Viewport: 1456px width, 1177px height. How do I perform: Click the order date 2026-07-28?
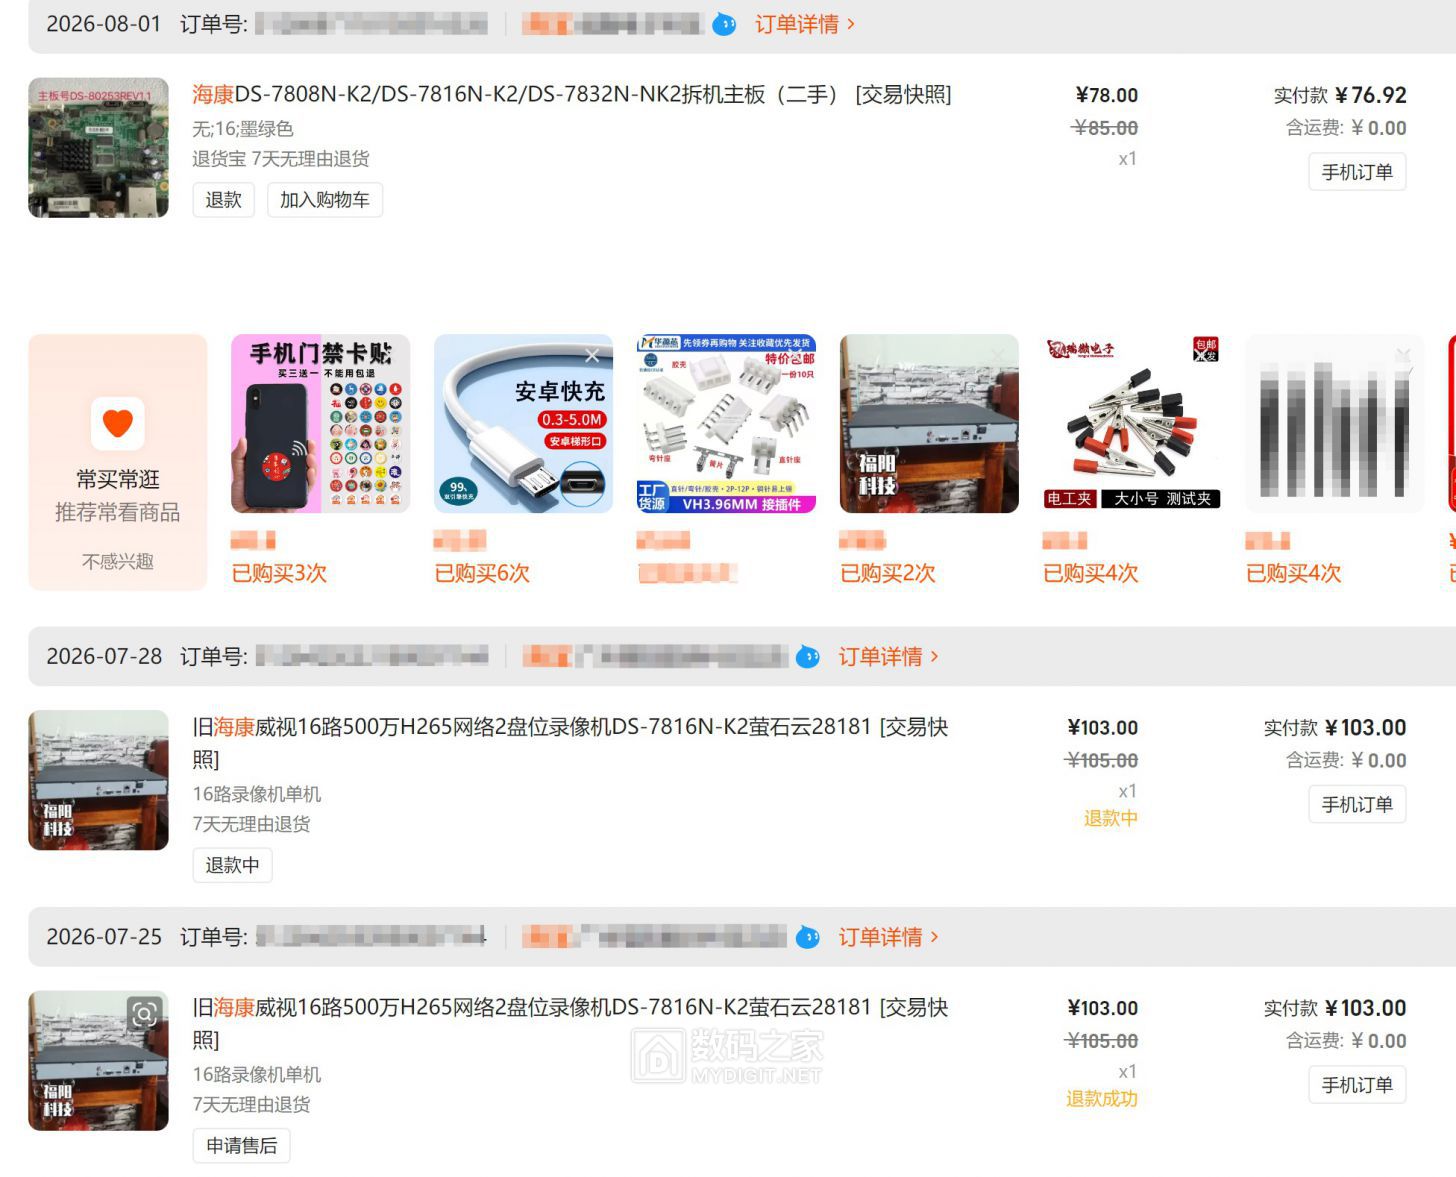point(104,657)
